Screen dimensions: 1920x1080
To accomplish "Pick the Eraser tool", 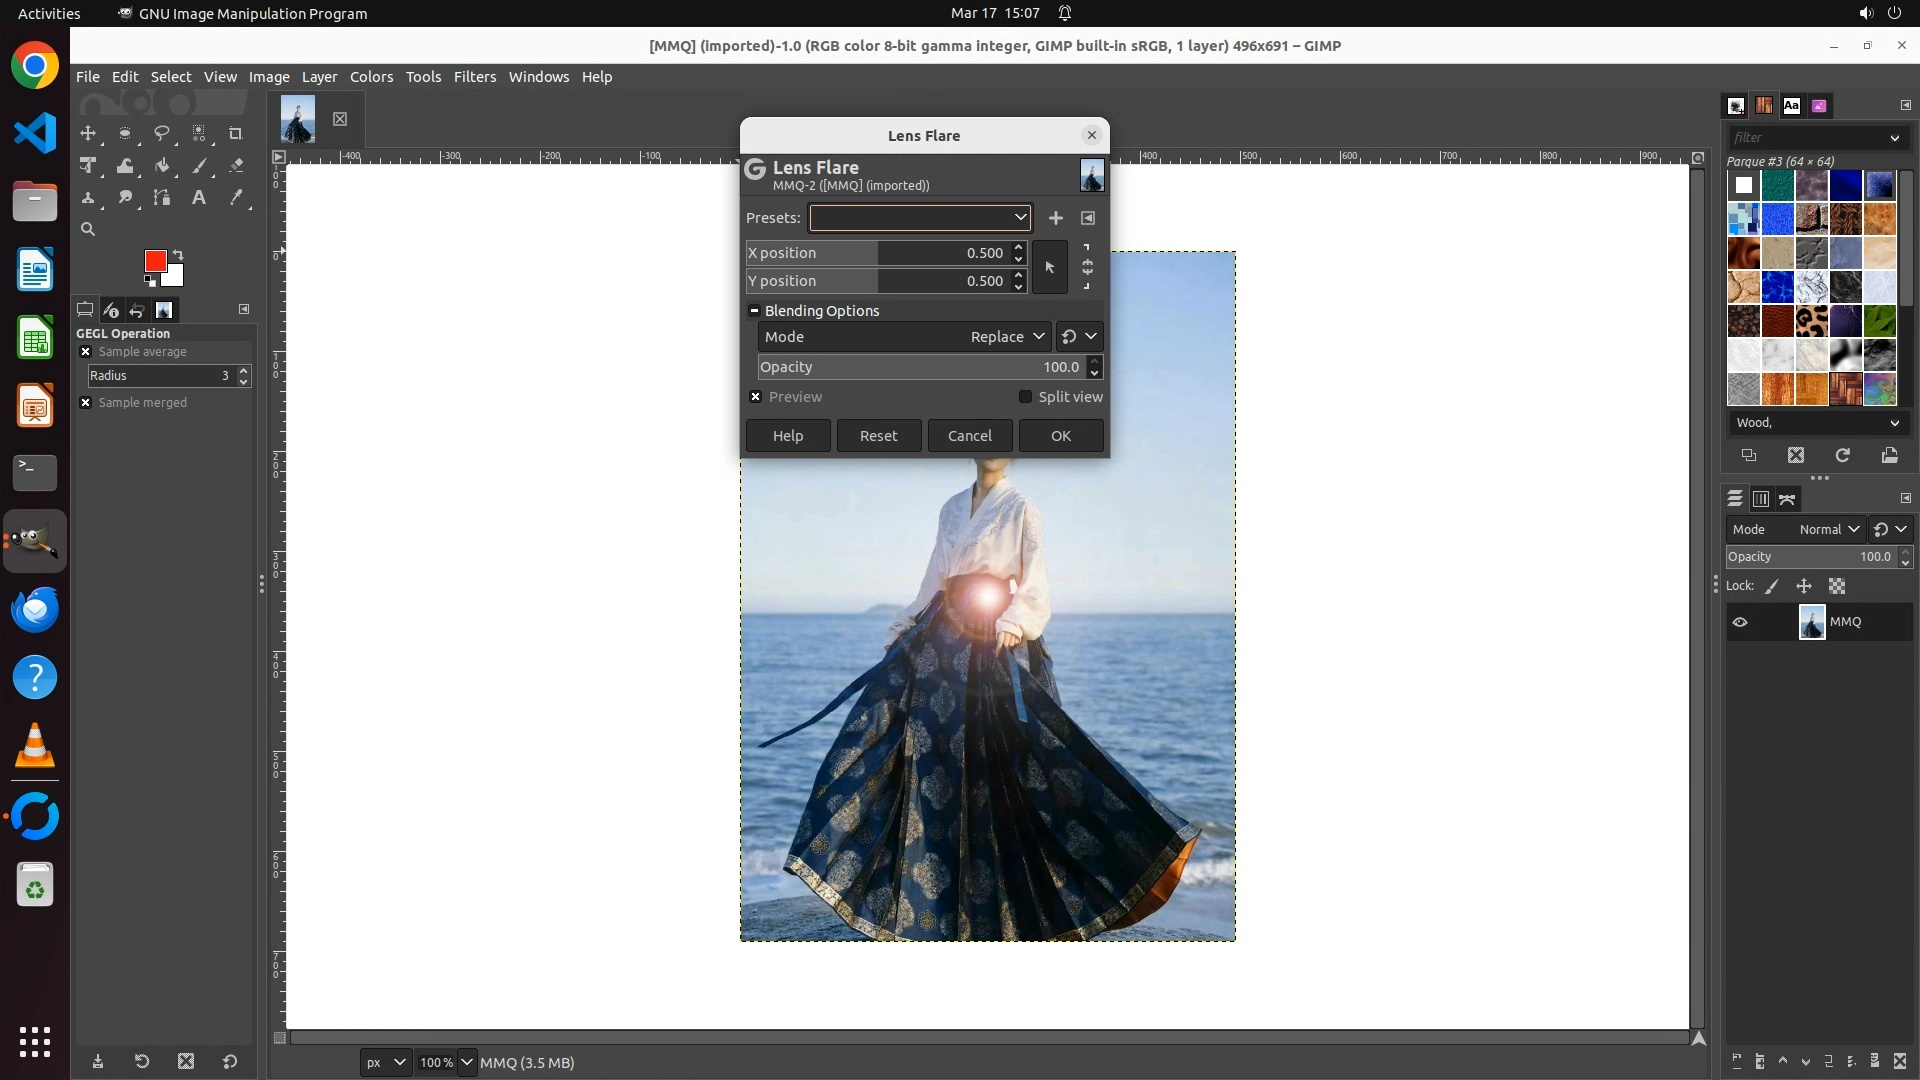I will 236,166.
